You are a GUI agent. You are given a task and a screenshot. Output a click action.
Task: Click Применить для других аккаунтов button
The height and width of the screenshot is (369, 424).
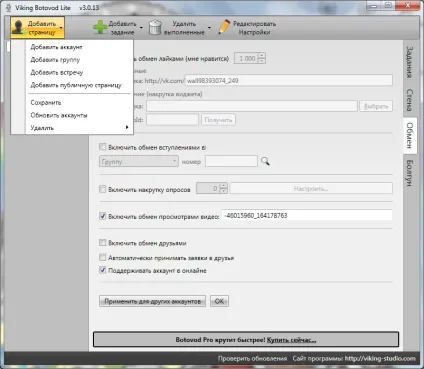[x=152, y=301]
